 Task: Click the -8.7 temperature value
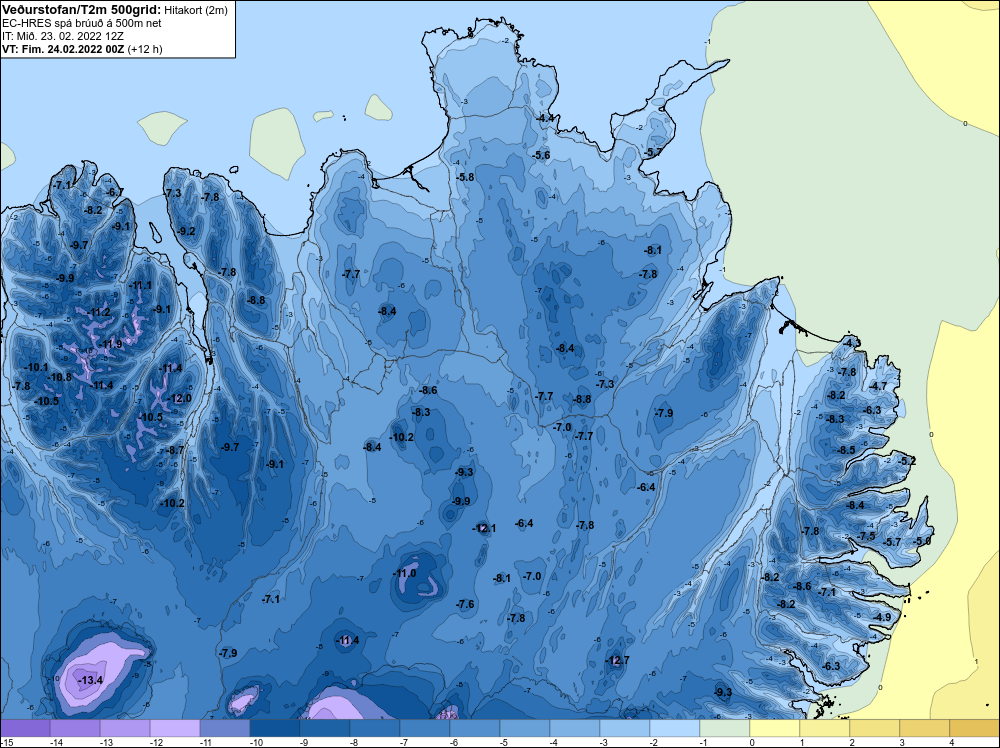pyautogui.click(x=175, y=450)
